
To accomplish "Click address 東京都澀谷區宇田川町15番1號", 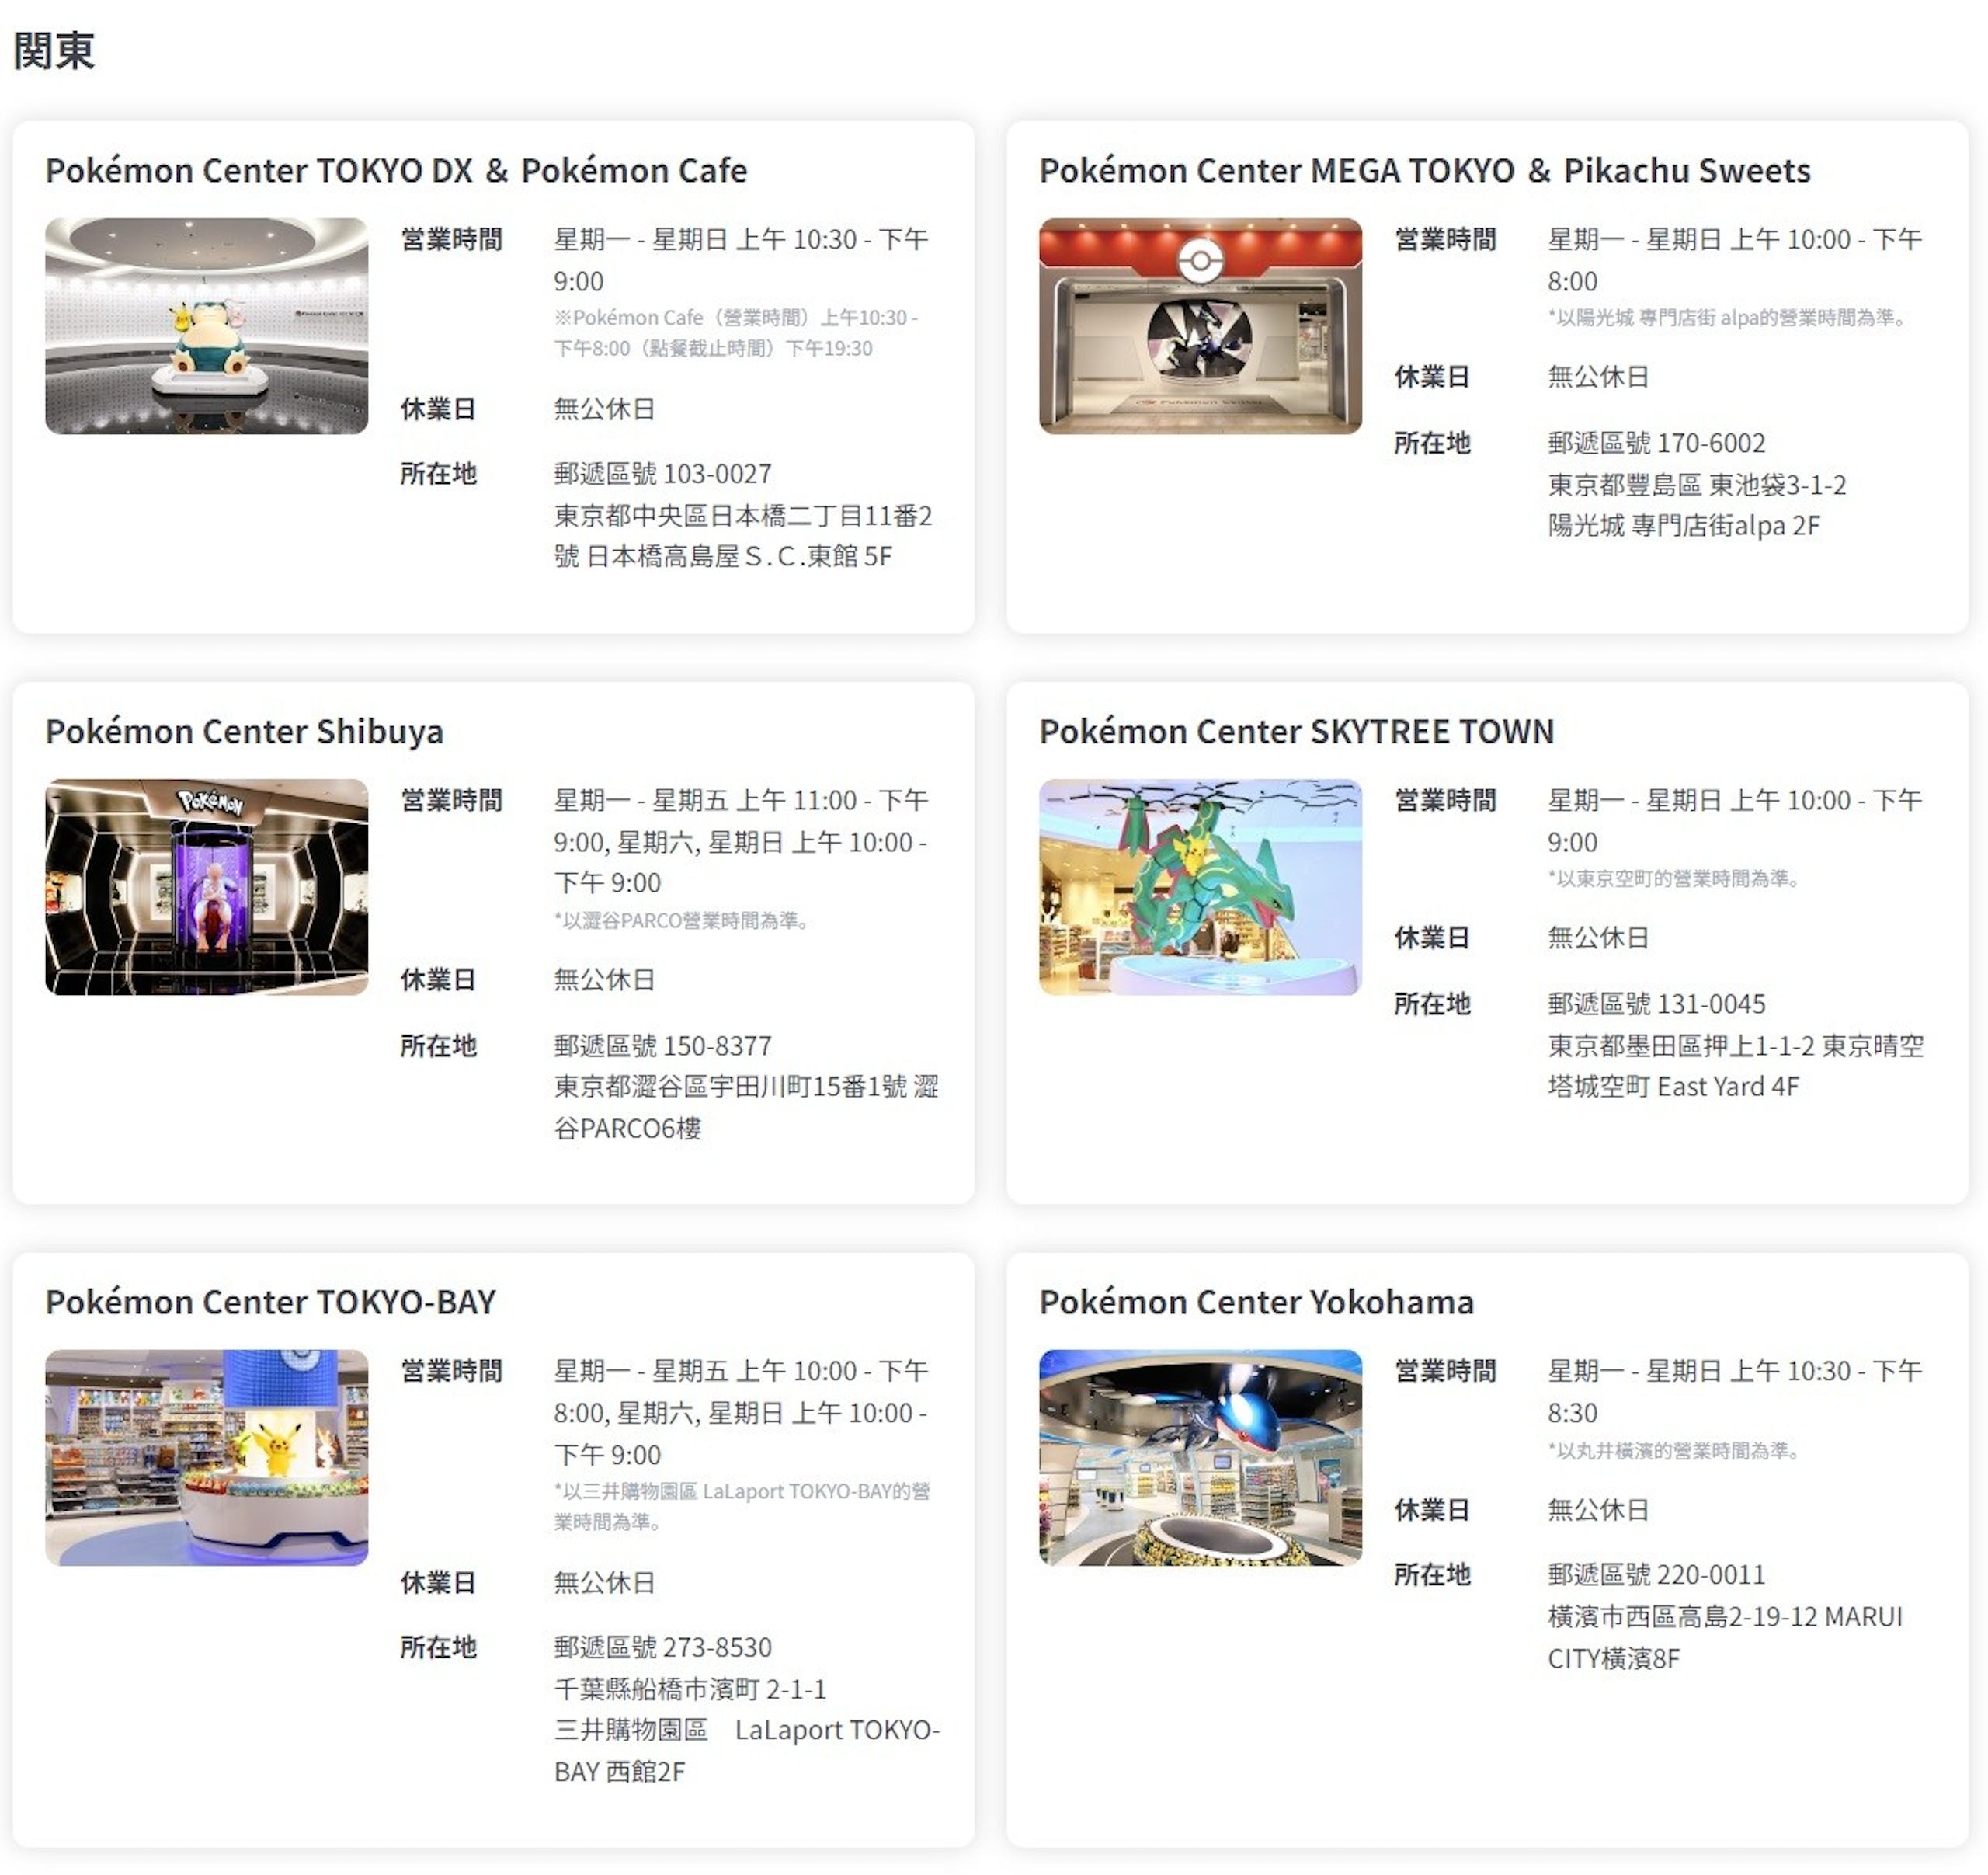I will [x=730, y=1087].
